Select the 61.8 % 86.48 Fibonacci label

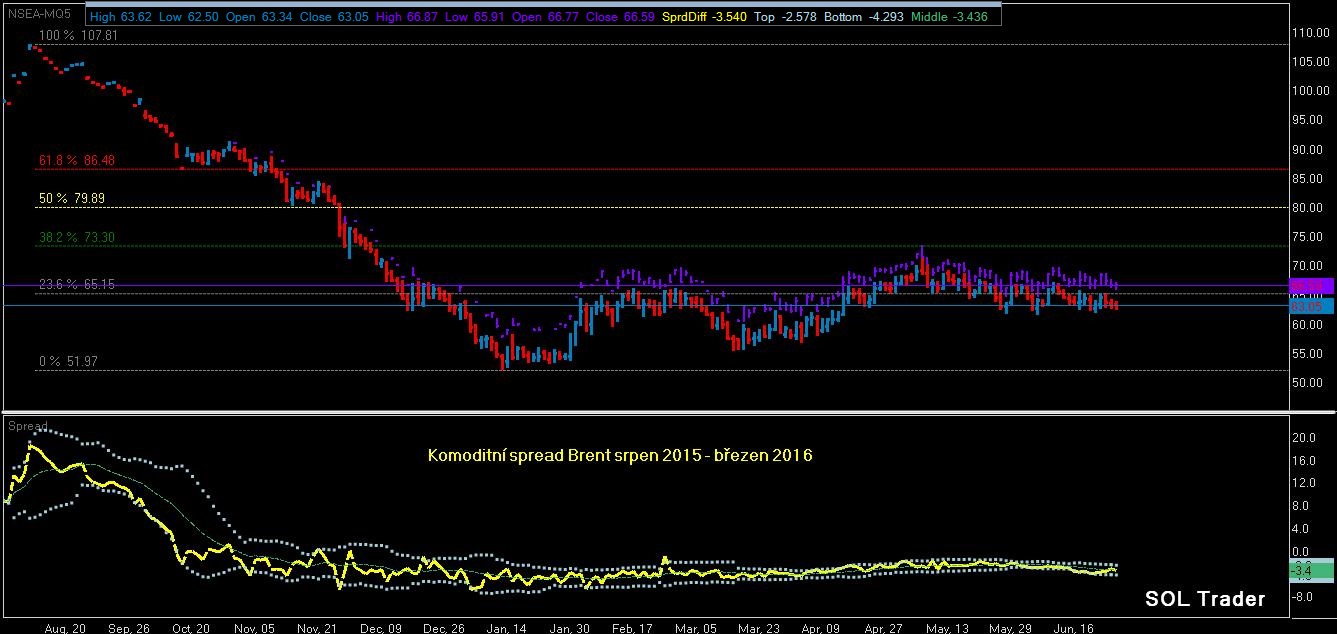(77, 160)
